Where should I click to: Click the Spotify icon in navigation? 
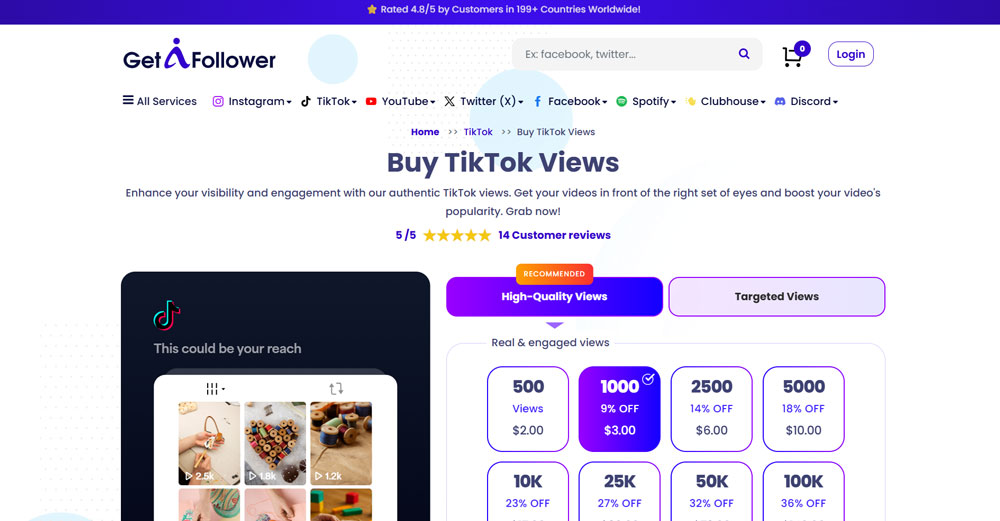[x=621, y=101]
